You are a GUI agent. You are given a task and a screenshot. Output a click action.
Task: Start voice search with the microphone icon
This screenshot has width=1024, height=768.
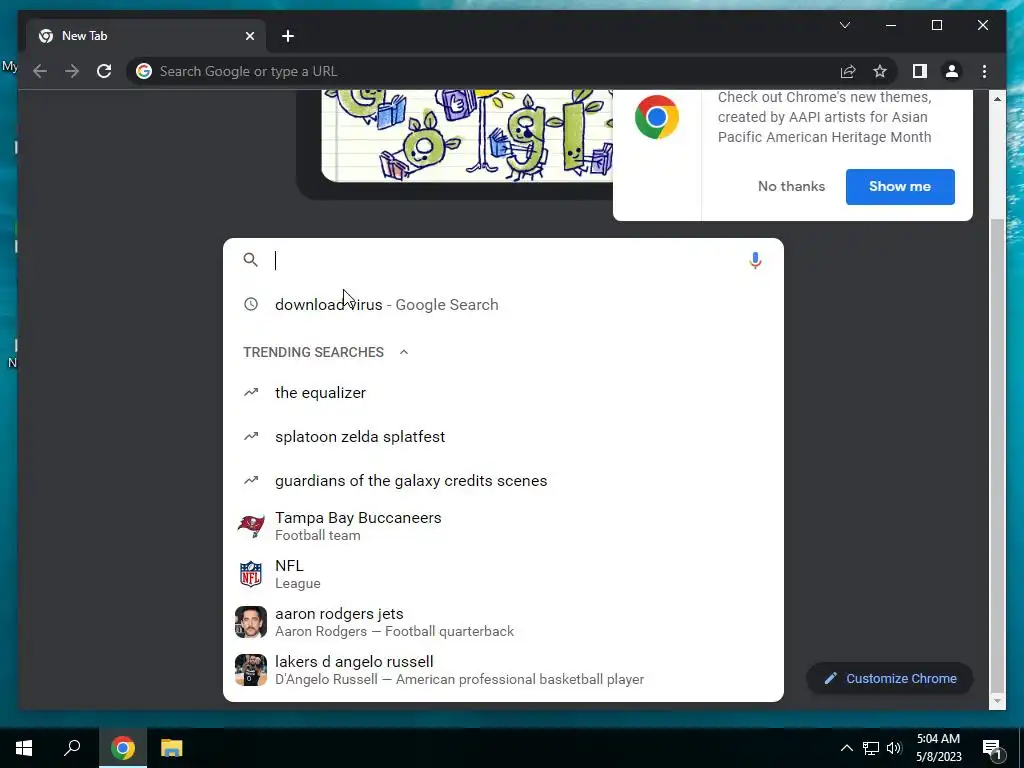(x=755, y=261)
